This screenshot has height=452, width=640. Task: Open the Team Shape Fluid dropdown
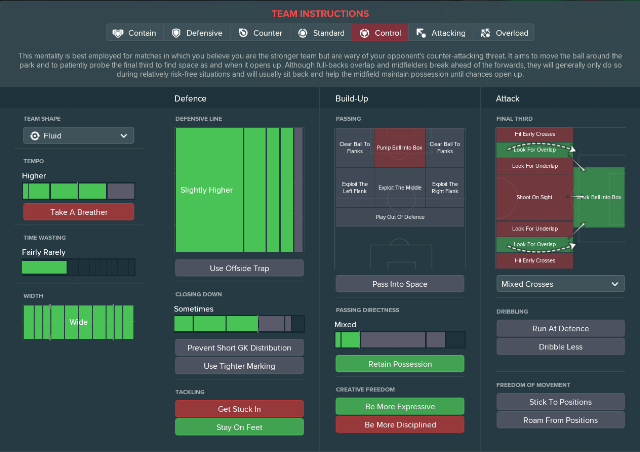point(78,136)
